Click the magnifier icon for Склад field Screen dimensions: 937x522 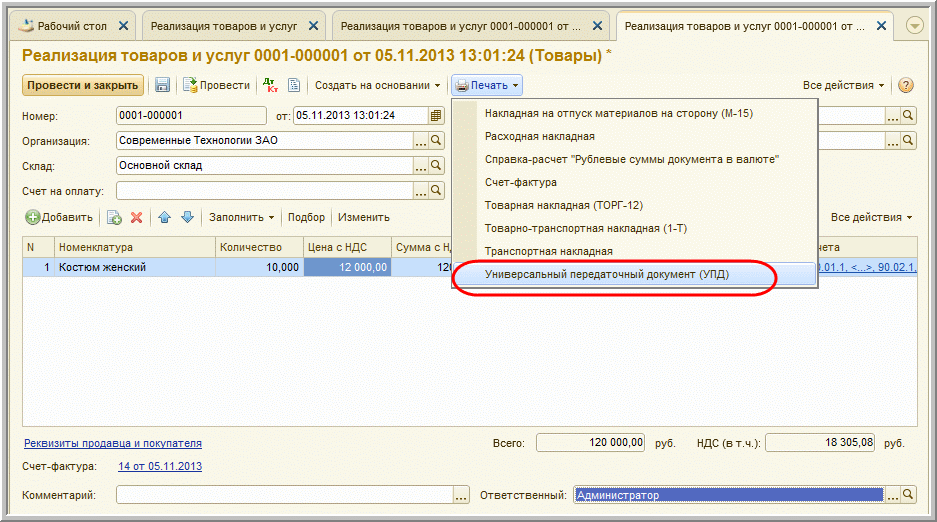436,165
